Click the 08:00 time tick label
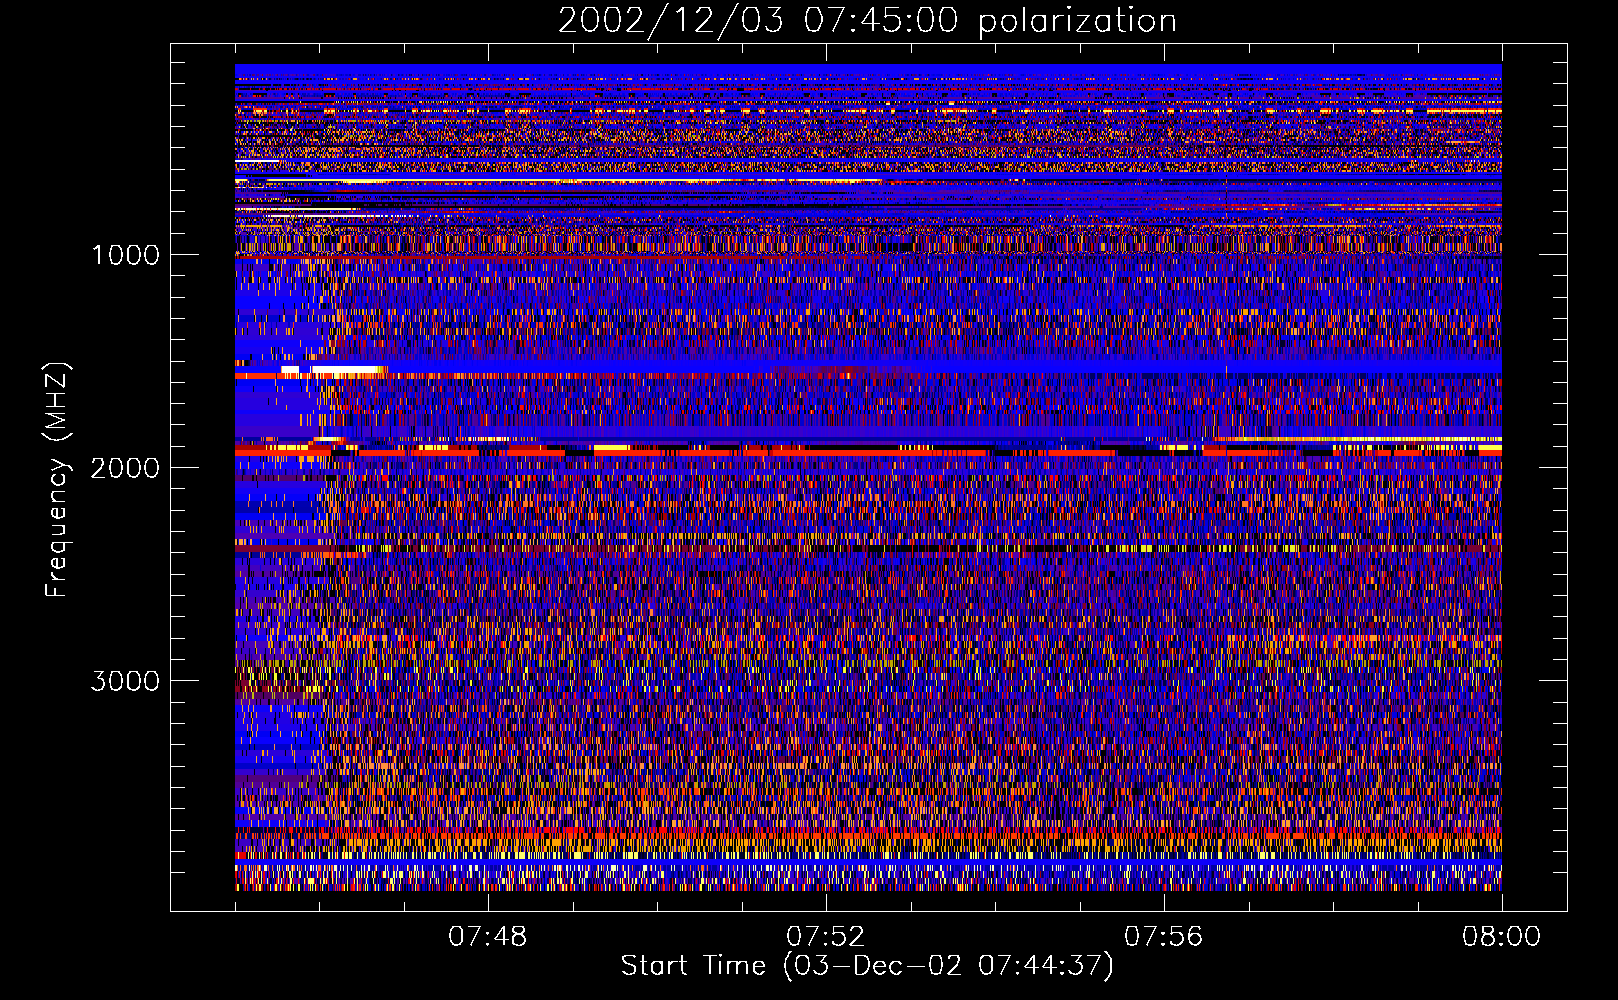The image size is (1618, 1000). 1501,937
